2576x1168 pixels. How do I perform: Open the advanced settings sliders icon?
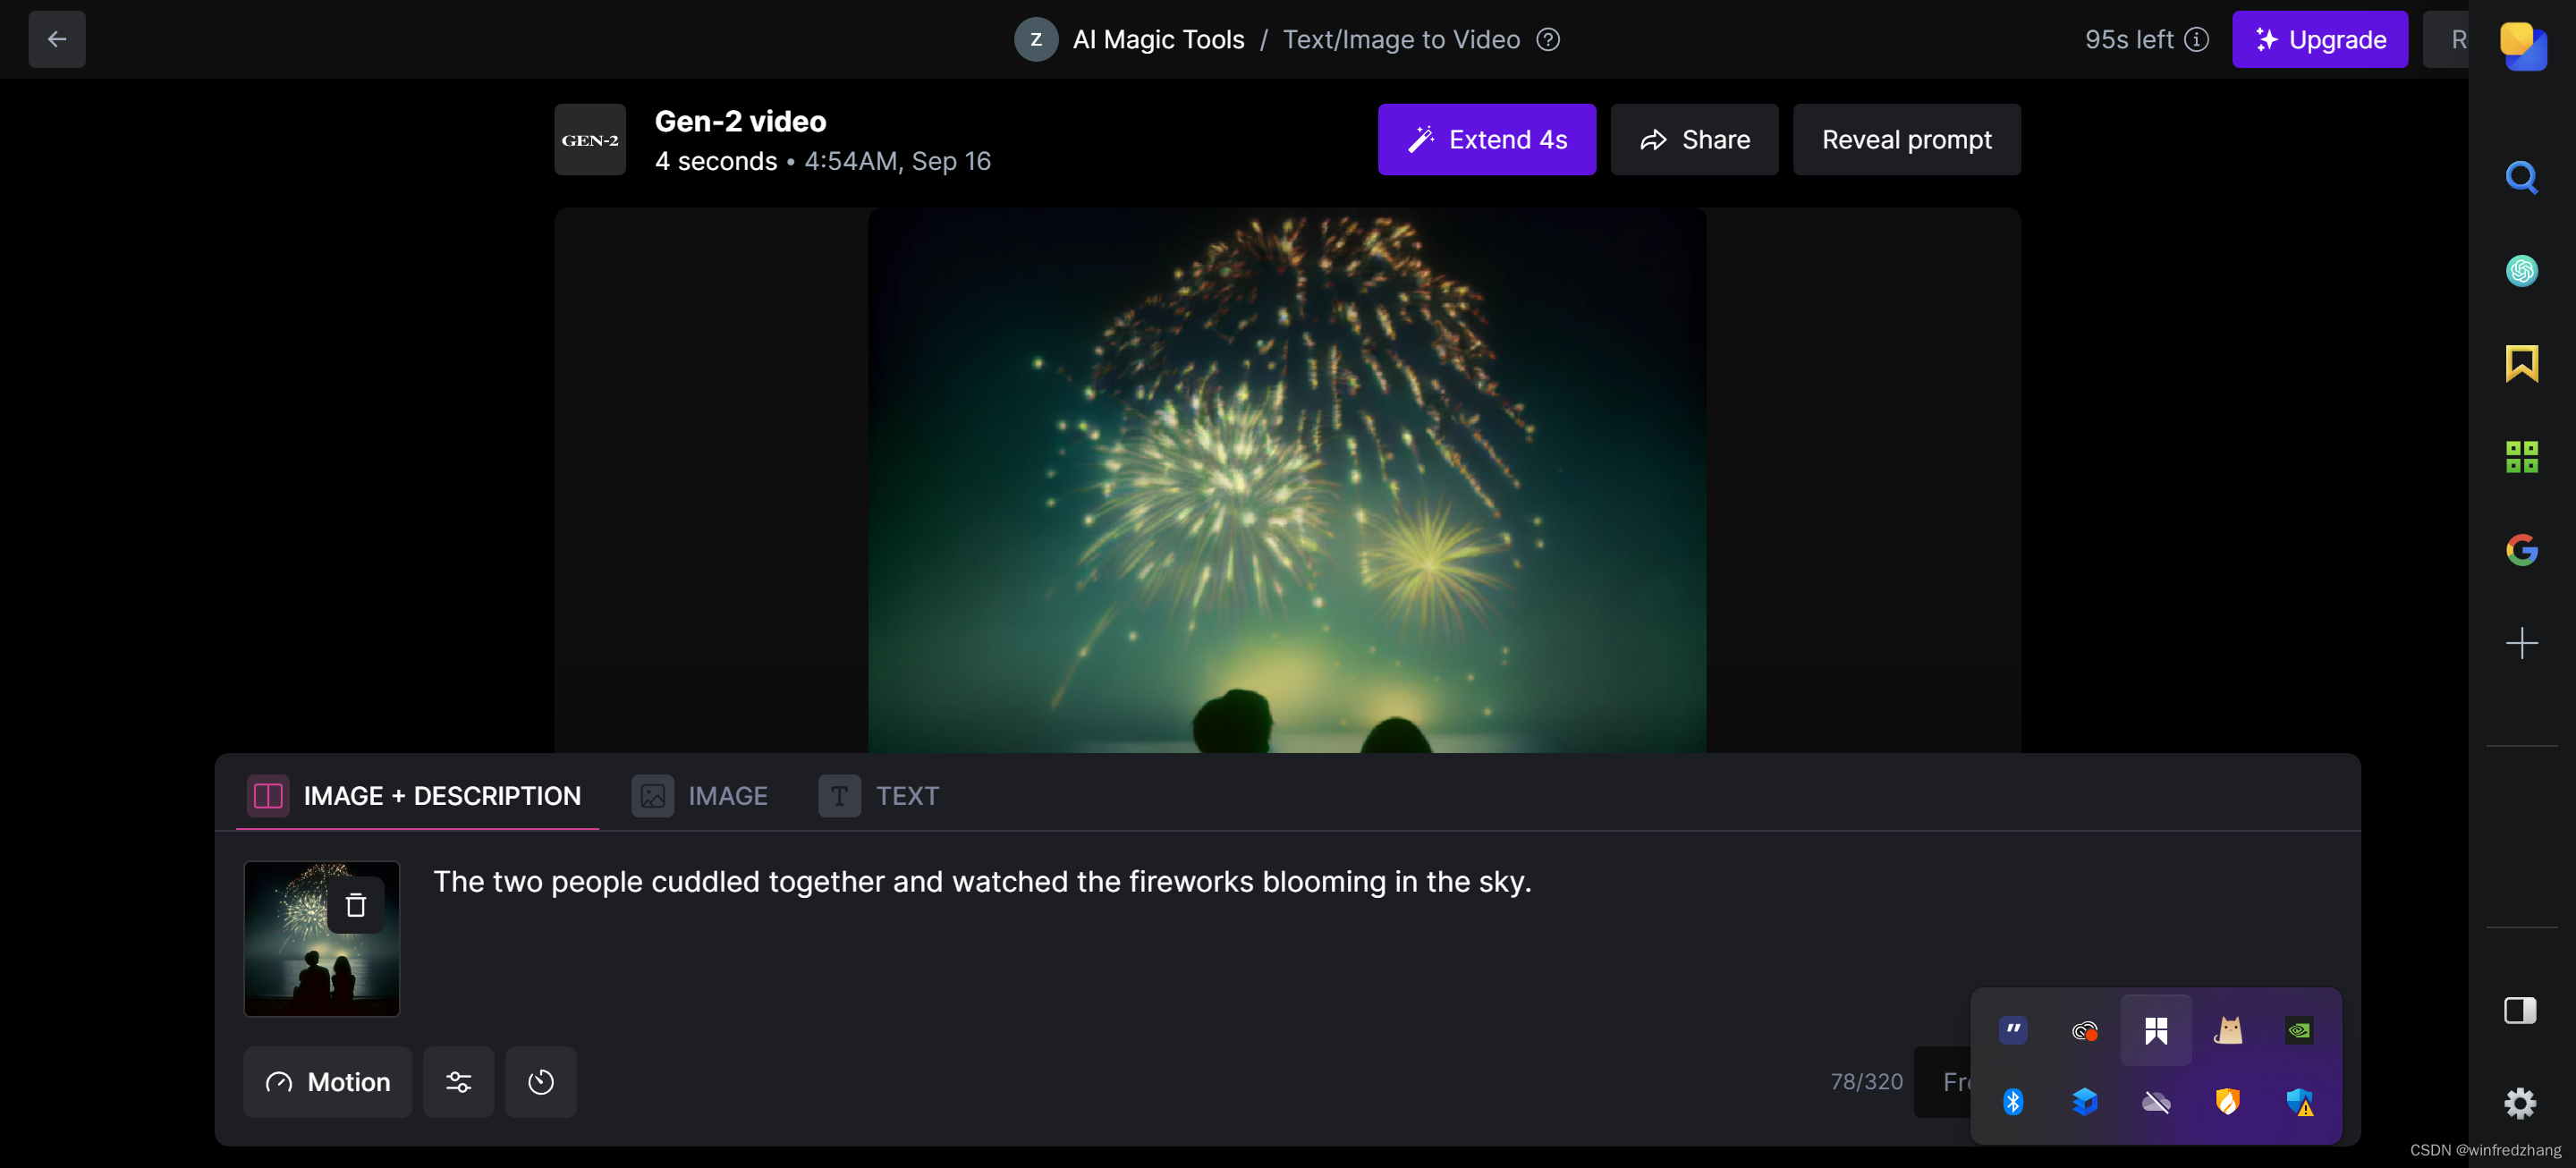coord(459,1082)
